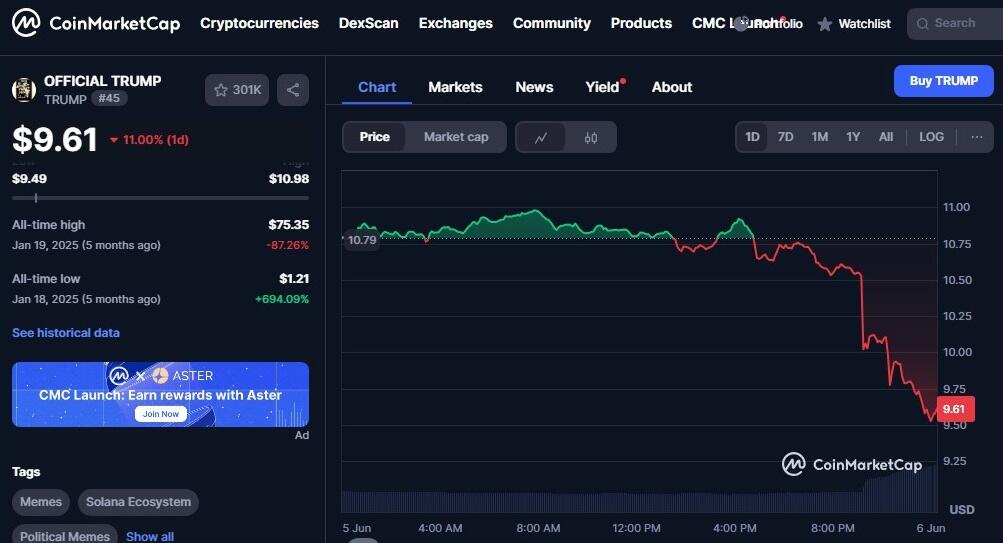Image resolution: width=1003 pixels, height=543 pixels.
Task: Click the OFFICIAL TRUMP coin avatar
Action: click(24, 89)
